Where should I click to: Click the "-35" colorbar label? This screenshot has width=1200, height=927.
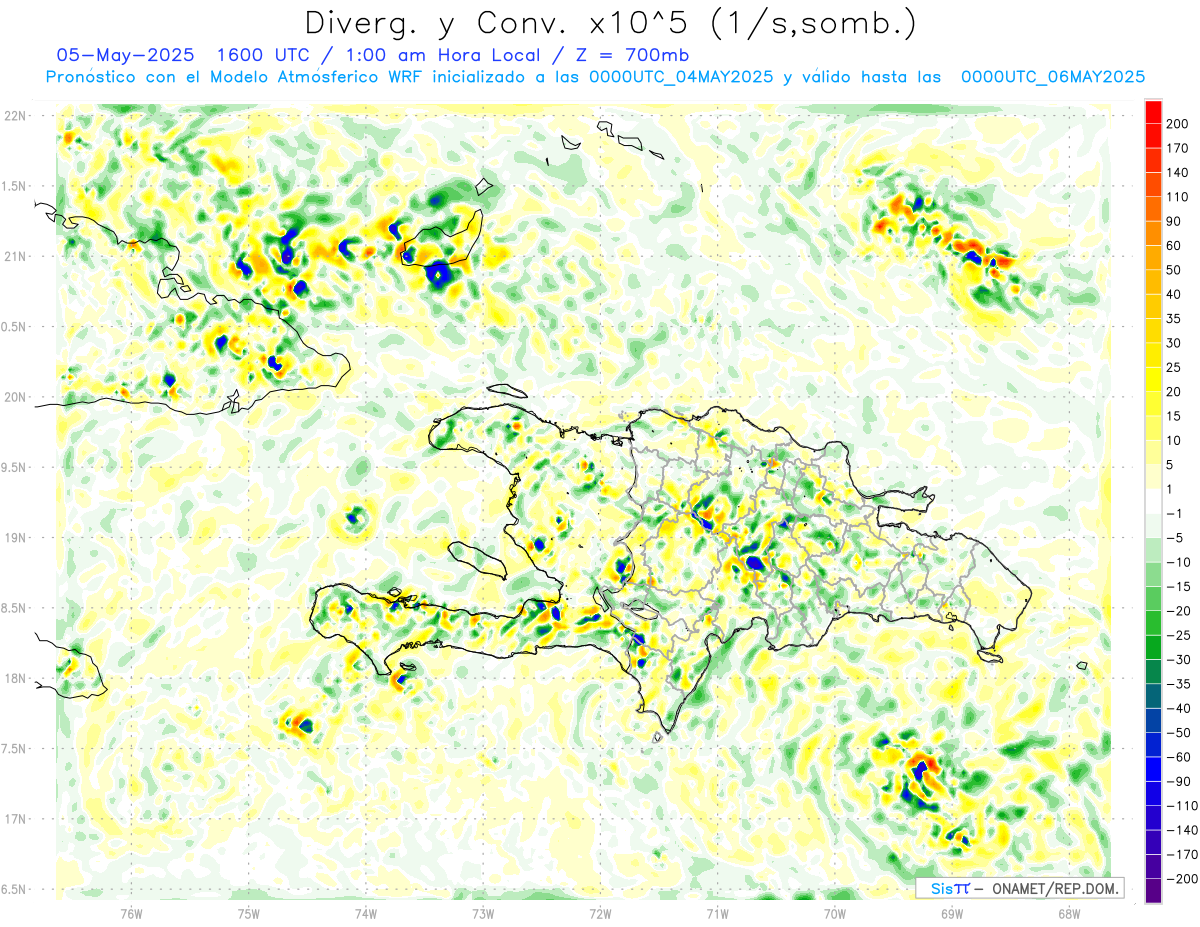(1178, 684)
